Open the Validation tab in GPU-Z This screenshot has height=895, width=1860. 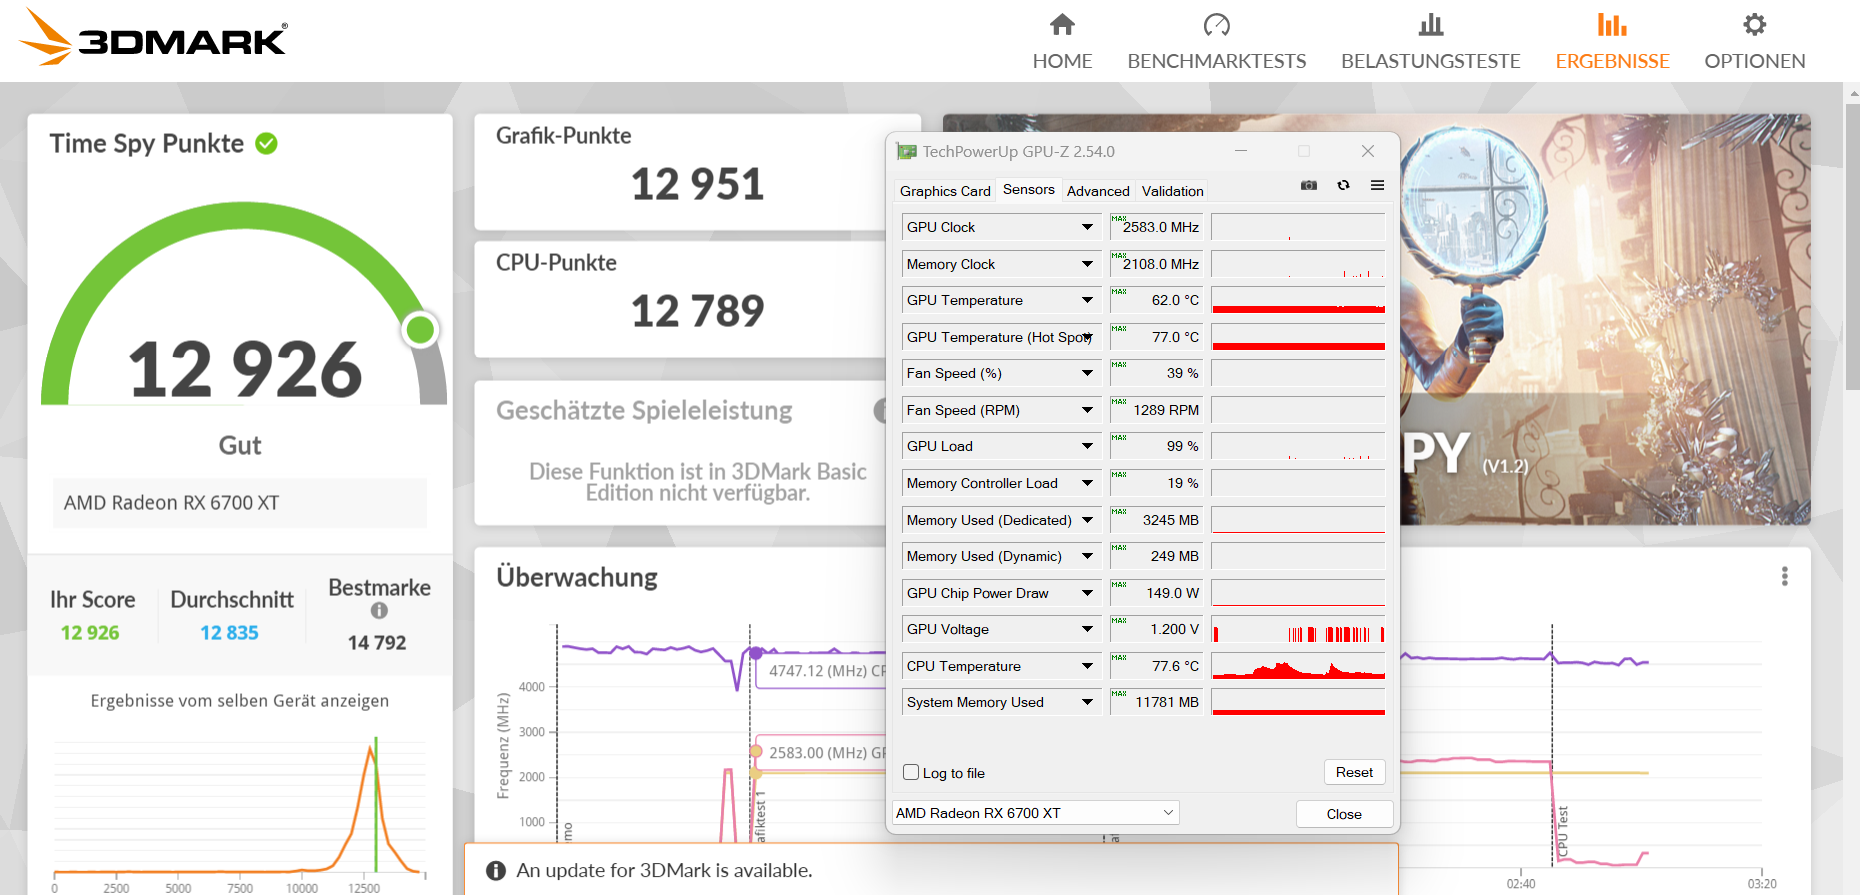pyautogui.click(x=1172, y=191)
